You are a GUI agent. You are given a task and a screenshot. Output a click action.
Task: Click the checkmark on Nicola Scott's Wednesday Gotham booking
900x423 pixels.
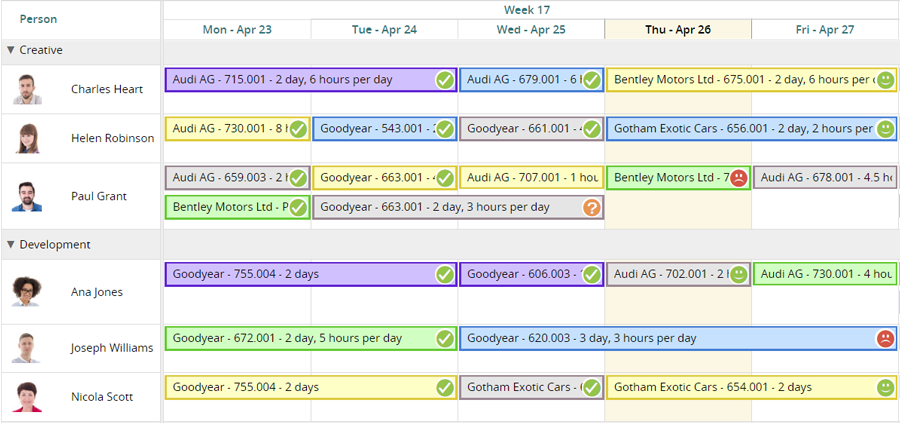592,387
